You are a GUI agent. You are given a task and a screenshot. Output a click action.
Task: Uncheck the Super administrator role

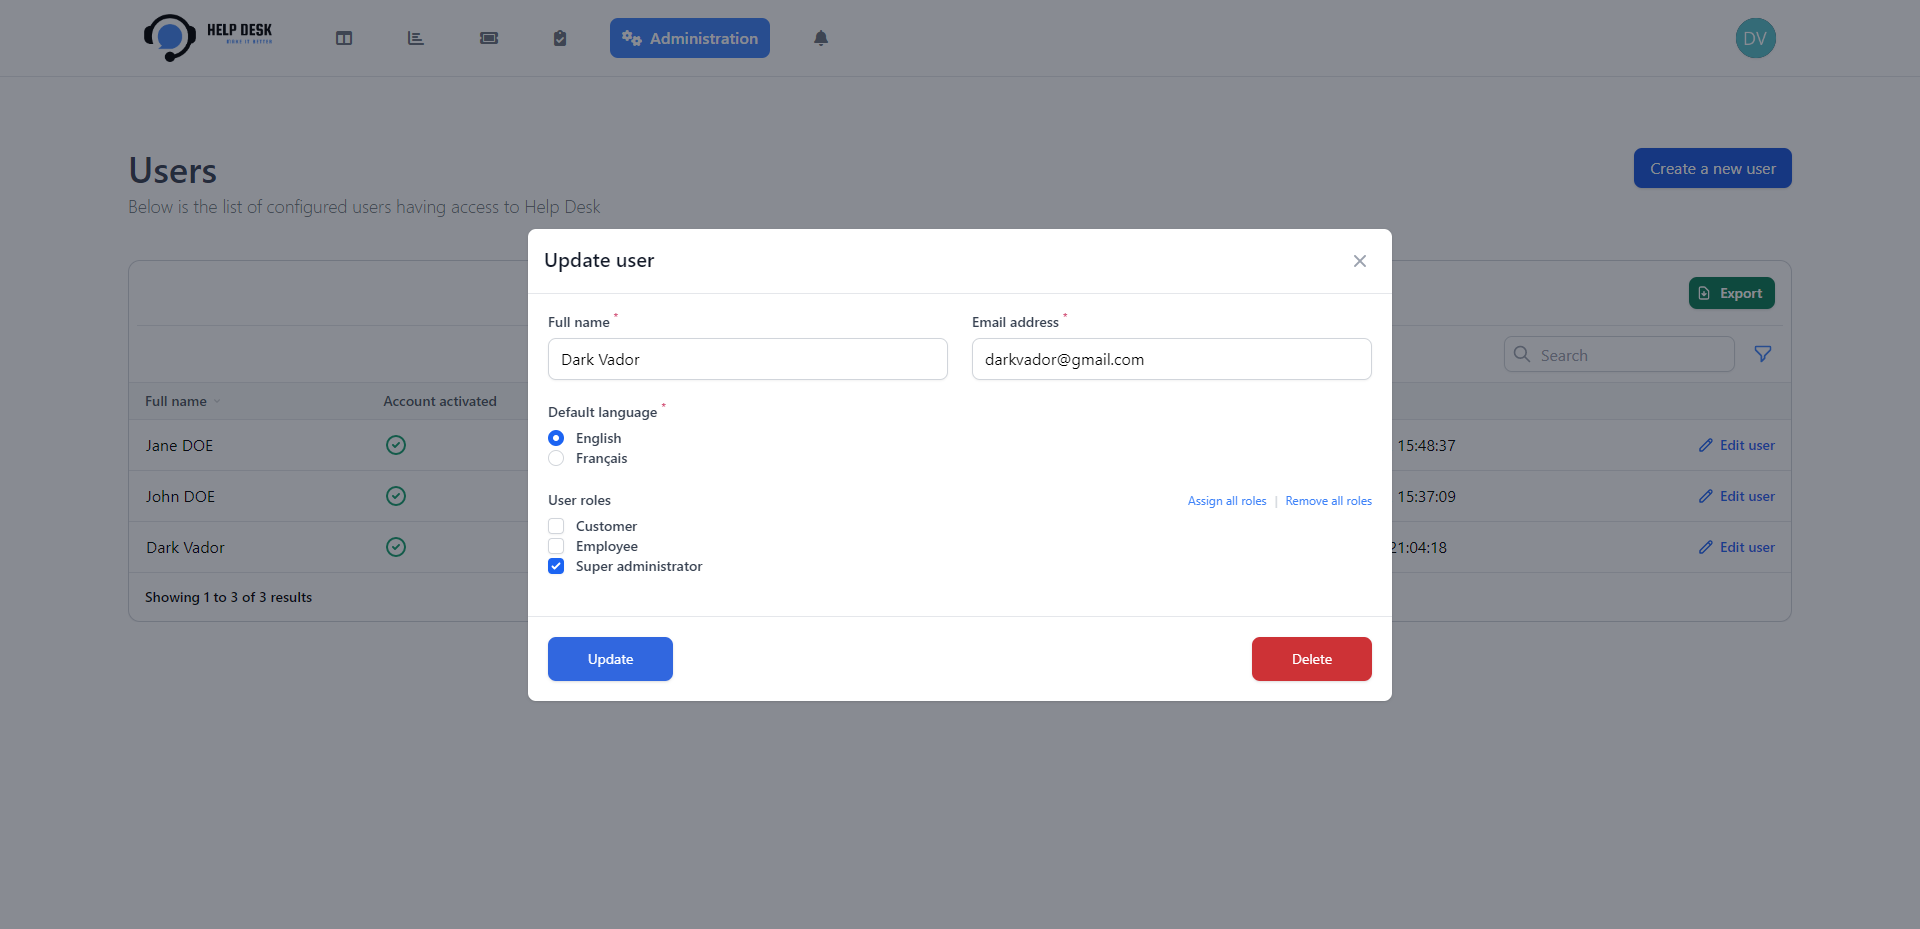[x=556, y=566]
